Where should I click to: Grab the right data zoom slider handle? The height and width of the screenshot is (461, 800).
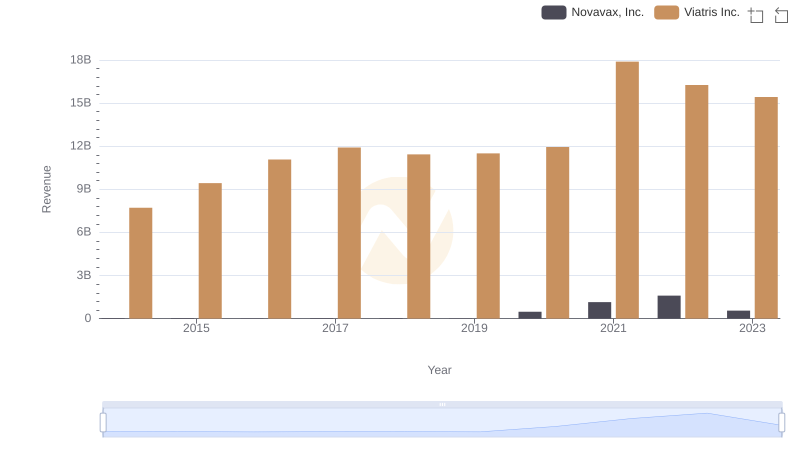[x=782, y=423]
